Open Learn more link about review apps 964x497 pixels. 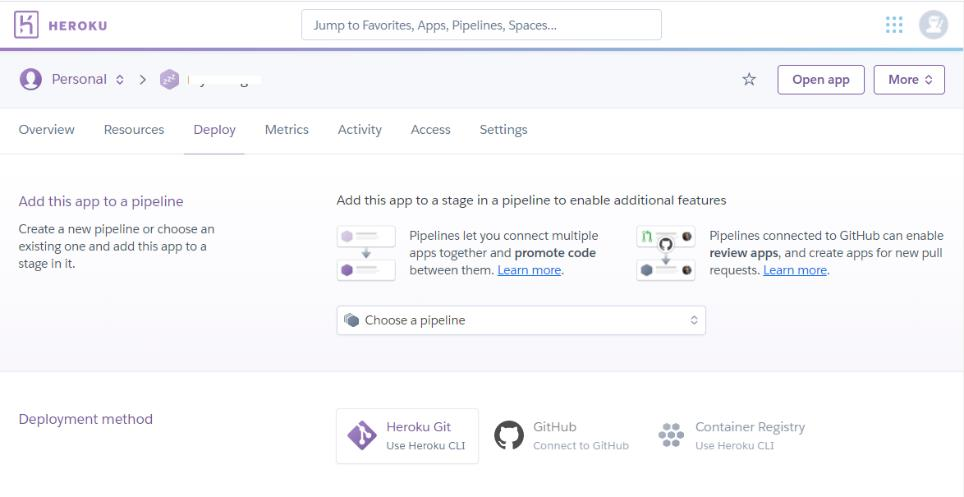tap(795, 270)
